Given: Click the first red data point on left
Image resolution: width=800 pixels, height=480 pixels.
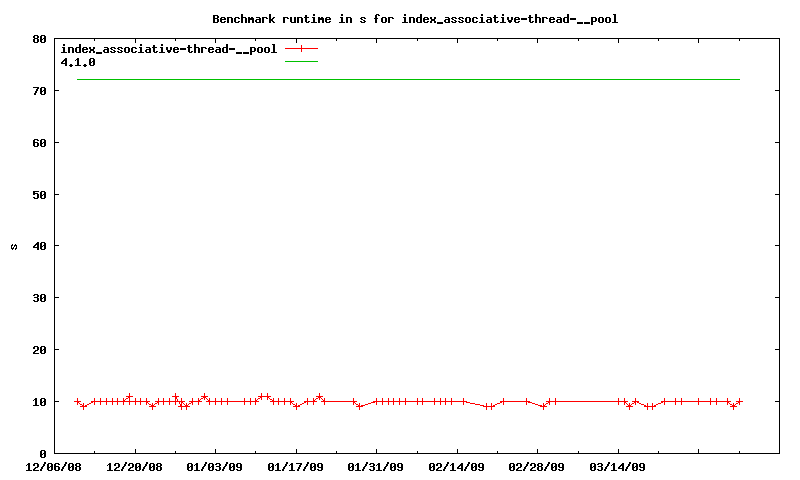Looking at the screenshot, I should click(x=77, y=402).
